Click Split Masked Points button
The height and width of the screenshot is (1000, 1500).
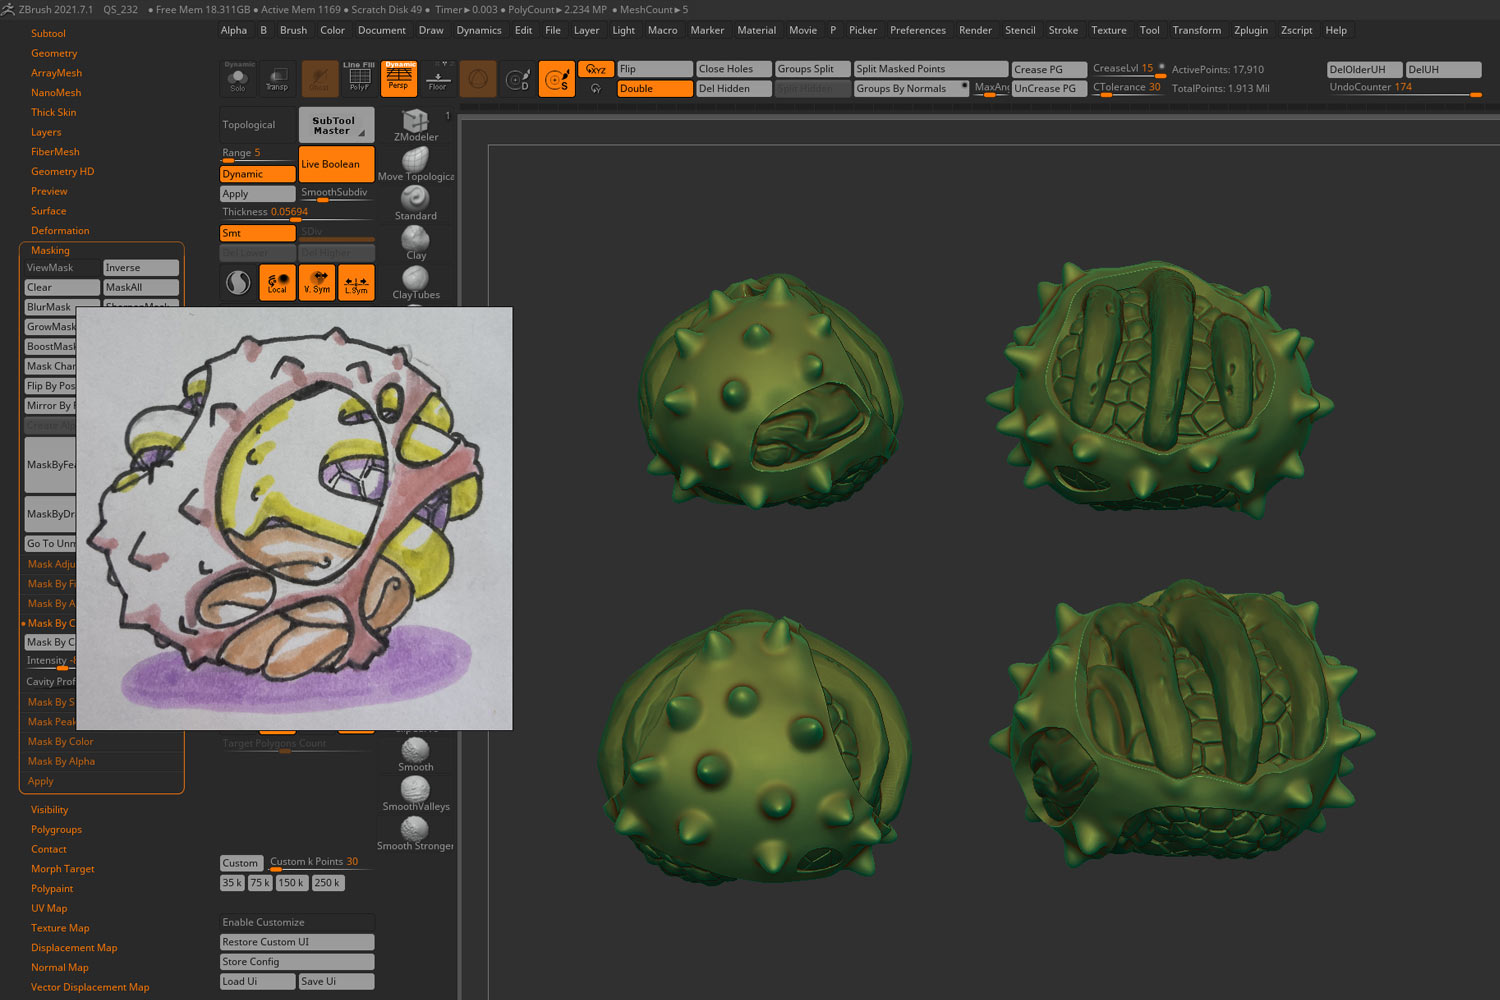(x=931, y=69)
